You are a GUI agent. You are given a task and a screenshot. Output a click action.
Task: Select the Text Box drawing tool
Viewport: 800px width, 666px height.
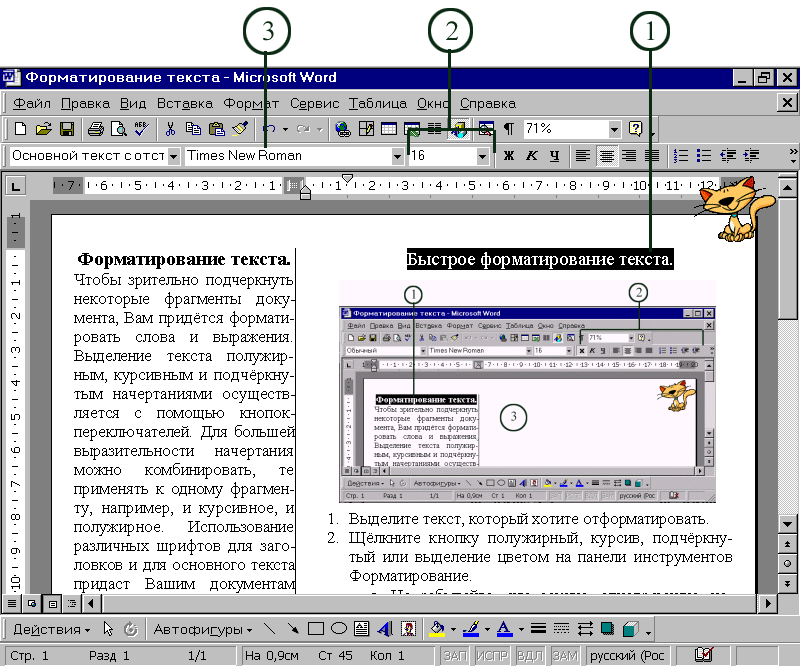362,629
